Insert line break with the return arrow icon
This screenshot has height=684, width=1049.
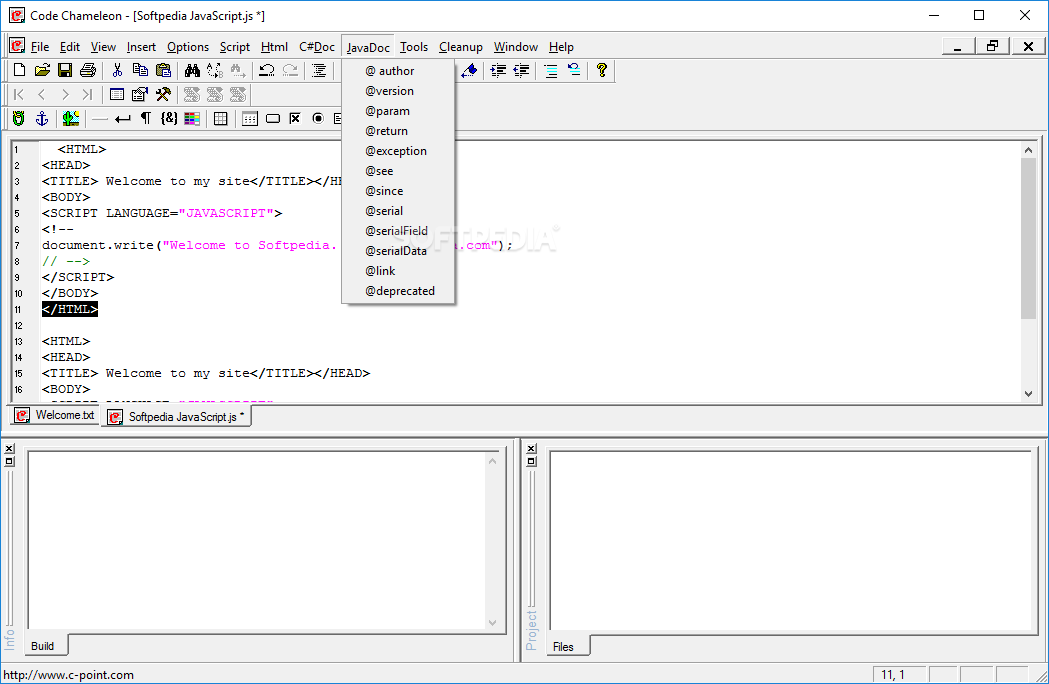pos(122,119)
